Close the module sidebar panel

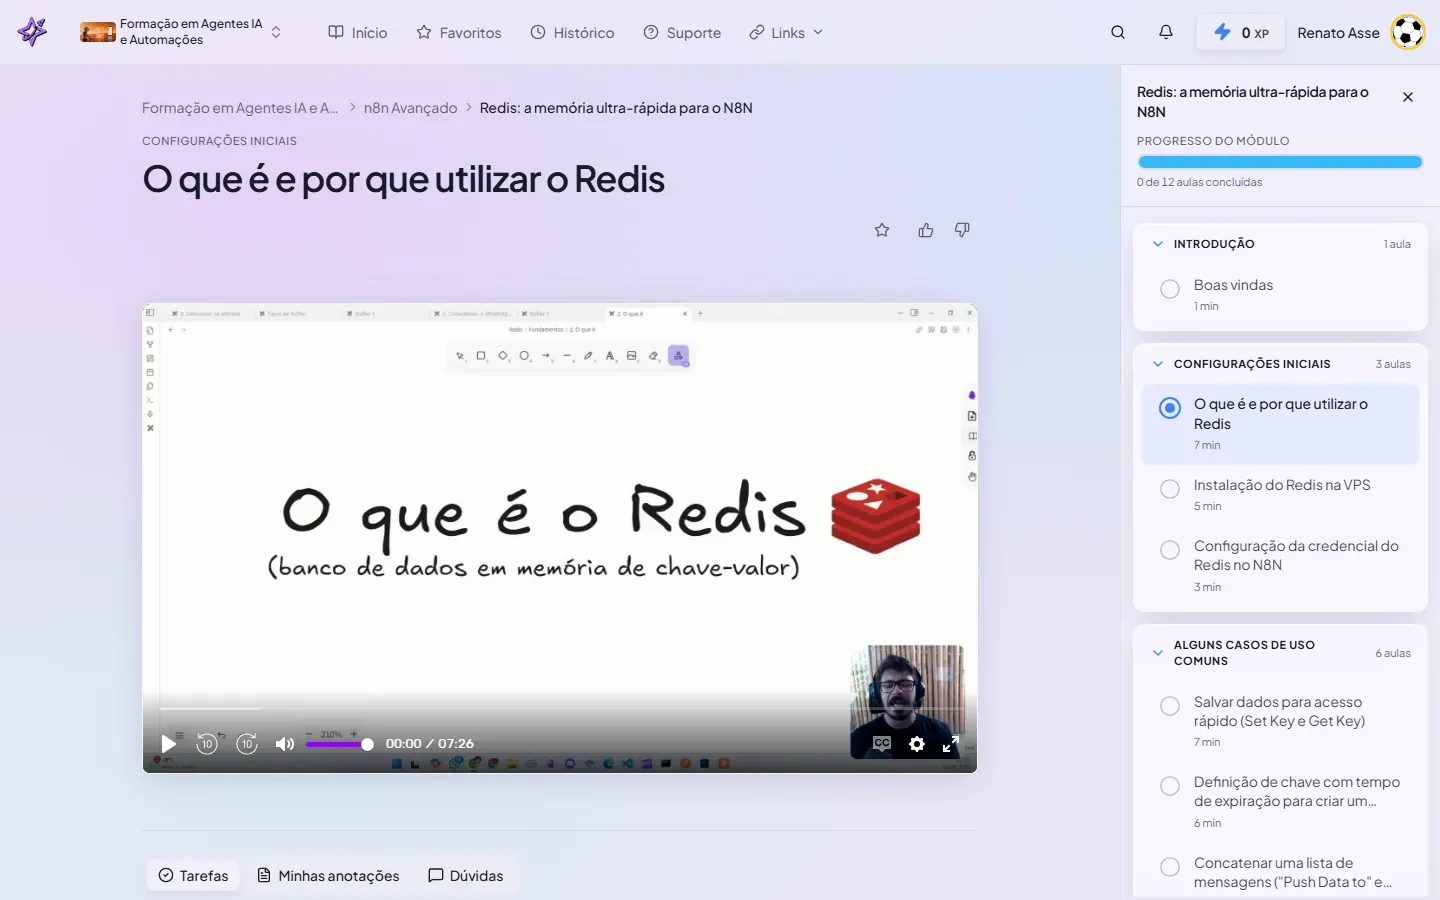pyautogui.click(x=1408, y=97)
